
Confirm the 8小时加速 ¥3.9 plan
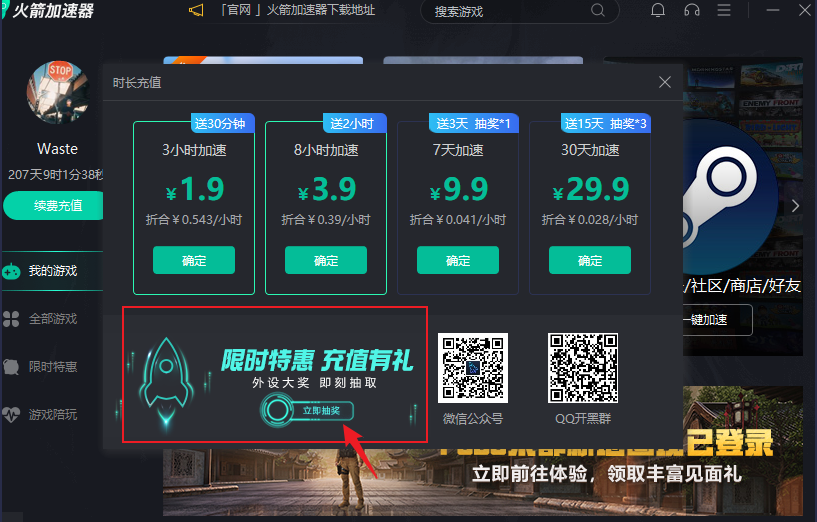[326, 260]
